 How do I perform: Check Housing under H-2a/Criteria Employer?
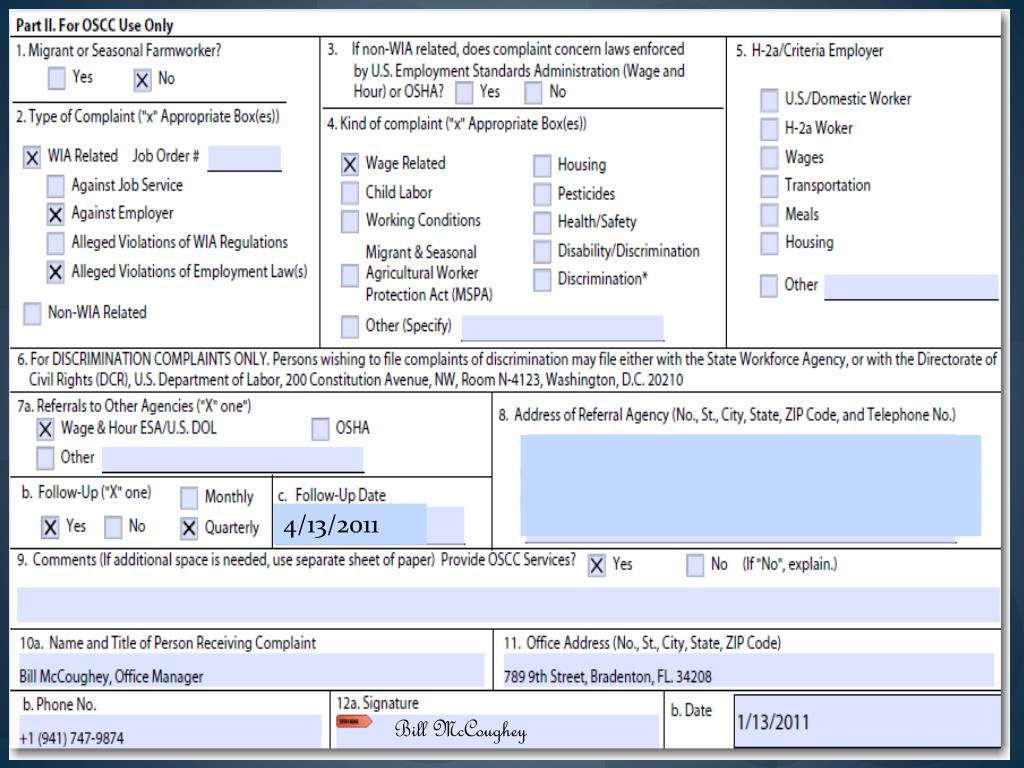coord(769,244)
